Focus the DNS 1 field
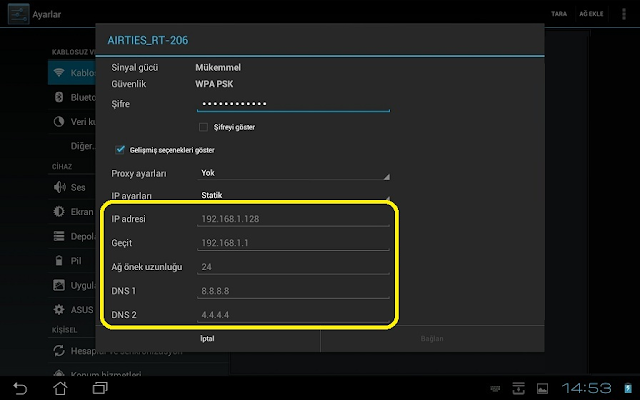The image size is (640, 400). click(293, 291)
